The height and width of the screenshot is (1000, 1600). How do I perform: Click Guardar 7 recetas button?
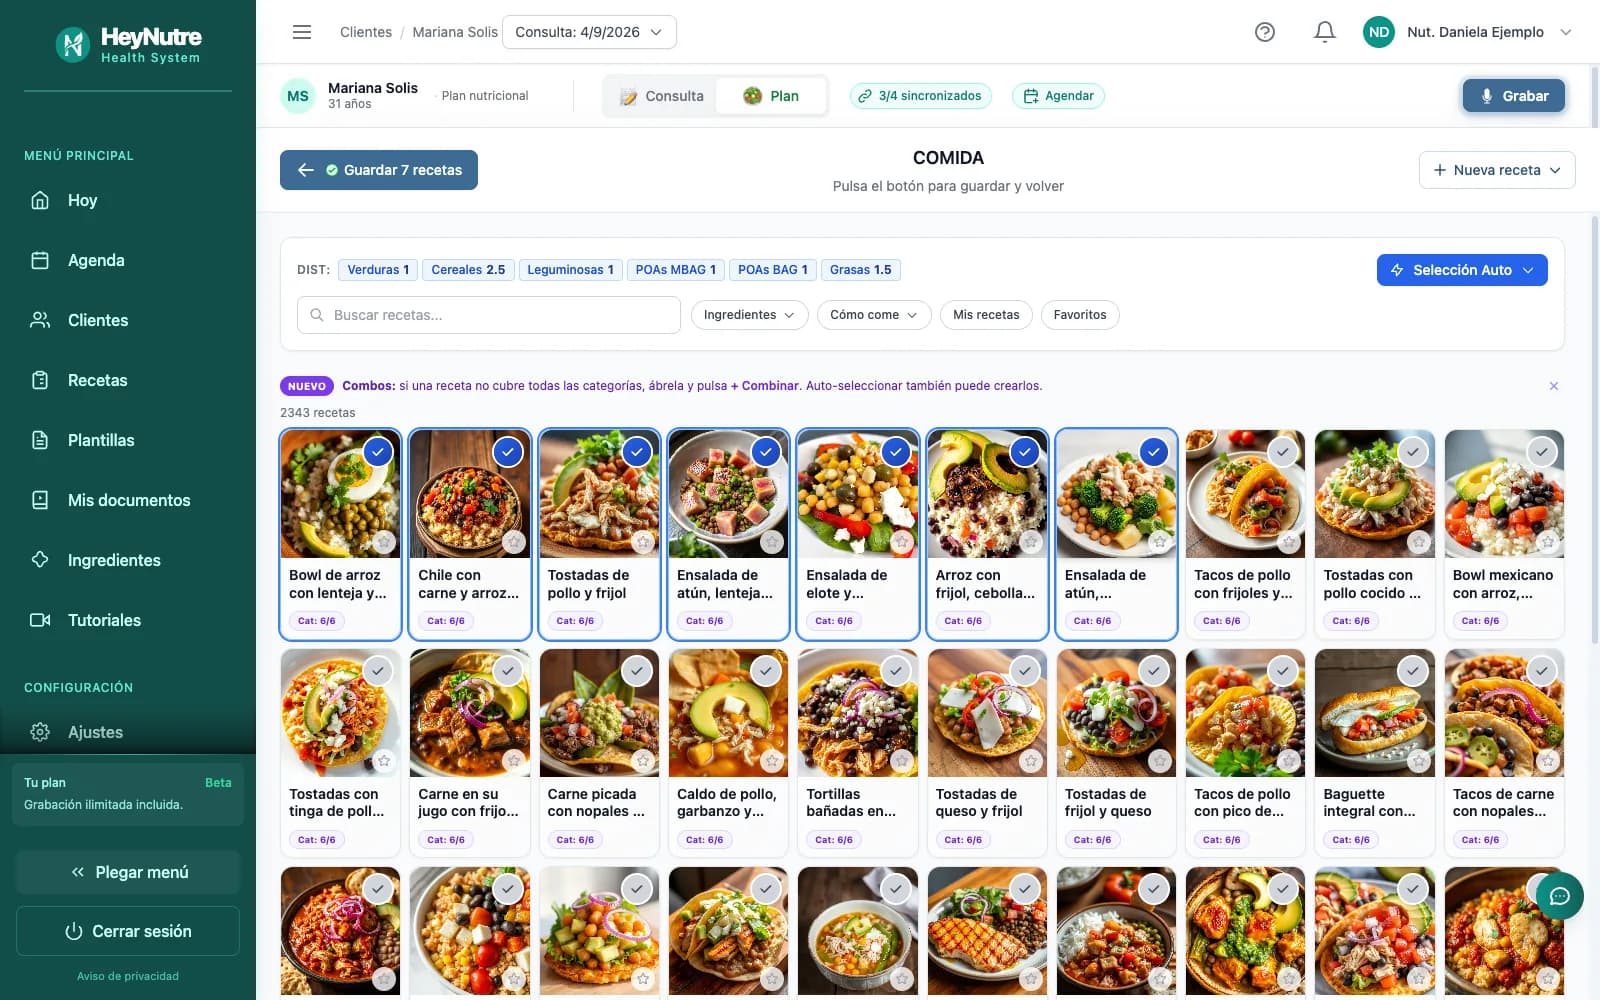point(379,170)
